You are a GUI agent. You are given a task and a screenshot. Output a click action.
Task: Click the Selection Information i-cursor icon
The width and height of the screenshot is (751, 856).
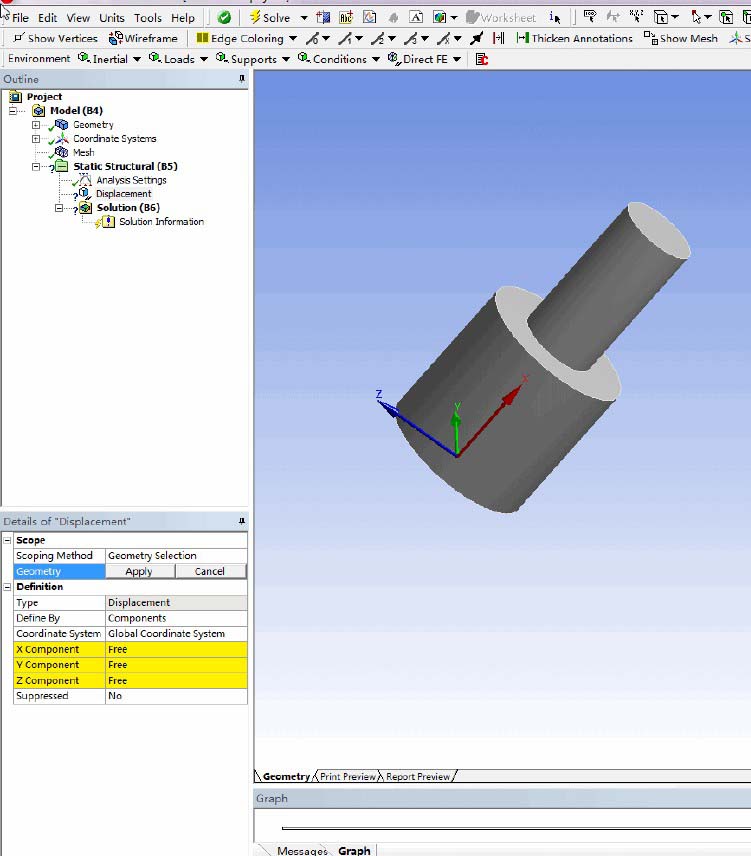[555, 17]
